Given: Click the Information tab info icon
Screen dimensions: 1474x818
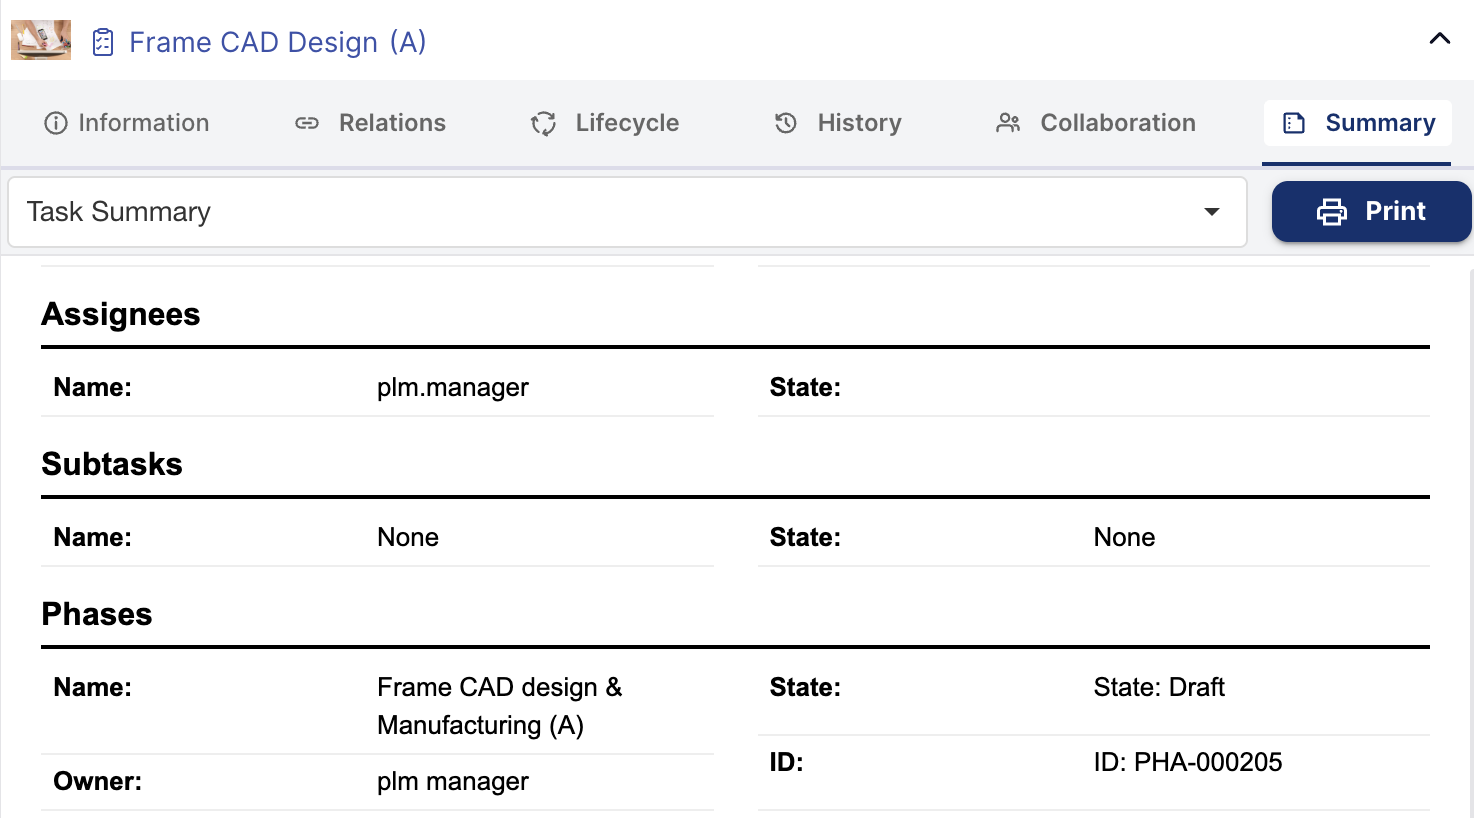Looking at the screenshot, I should tap(56, 123).
